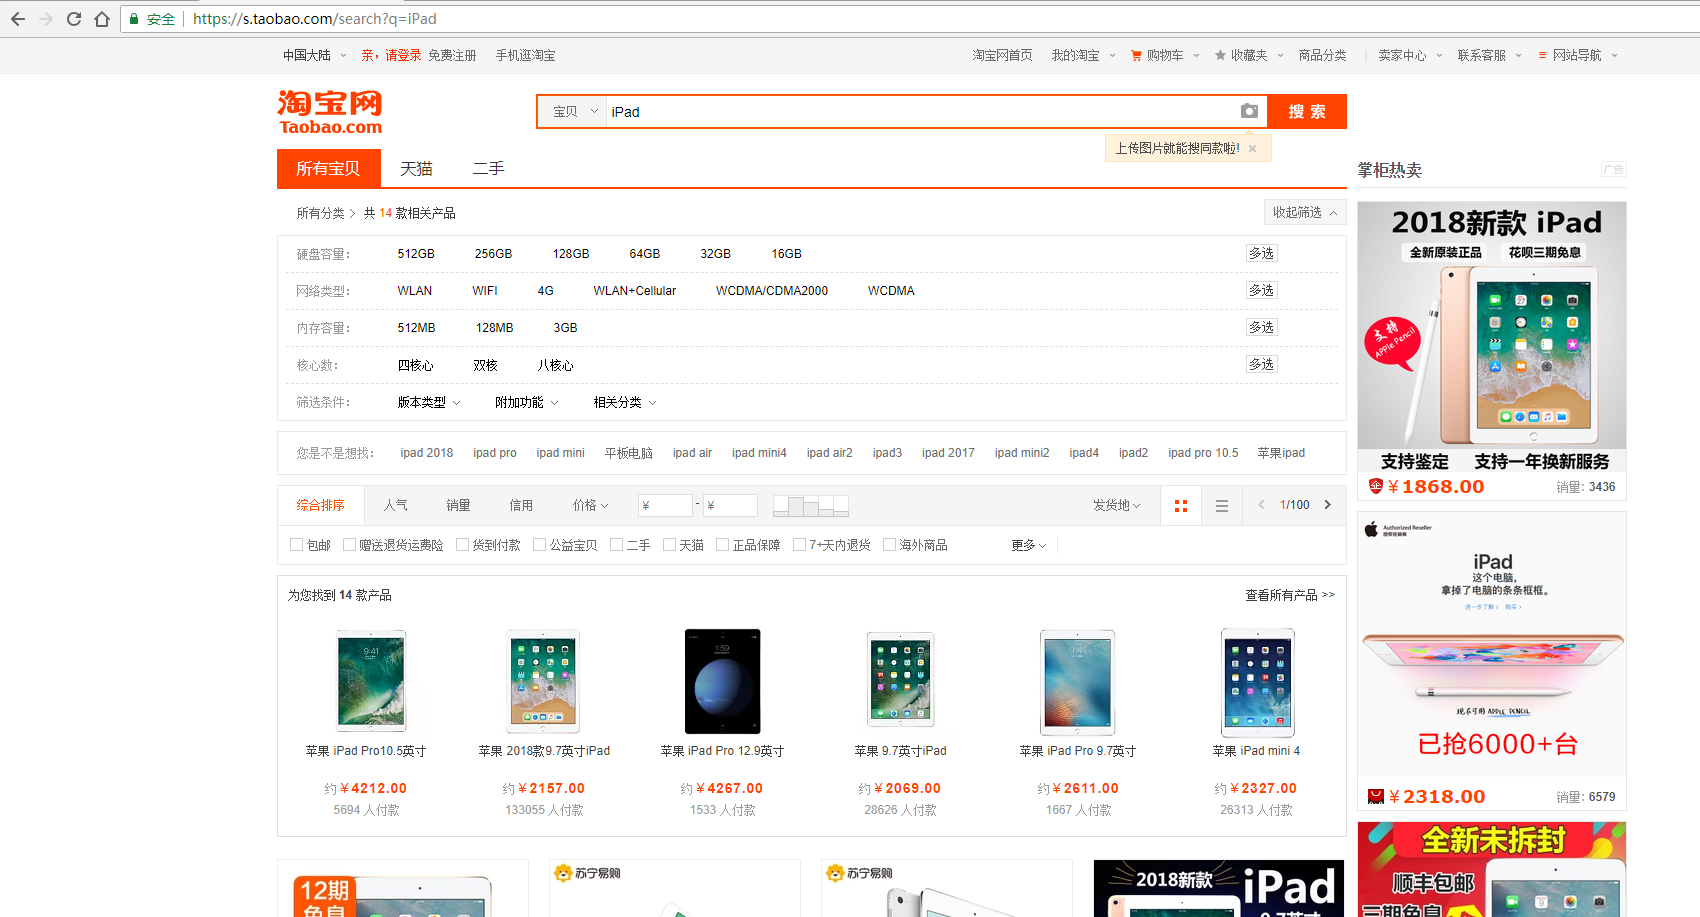Click the browser back arrow
Viewport: 1700px width, 917px height.
18,19
